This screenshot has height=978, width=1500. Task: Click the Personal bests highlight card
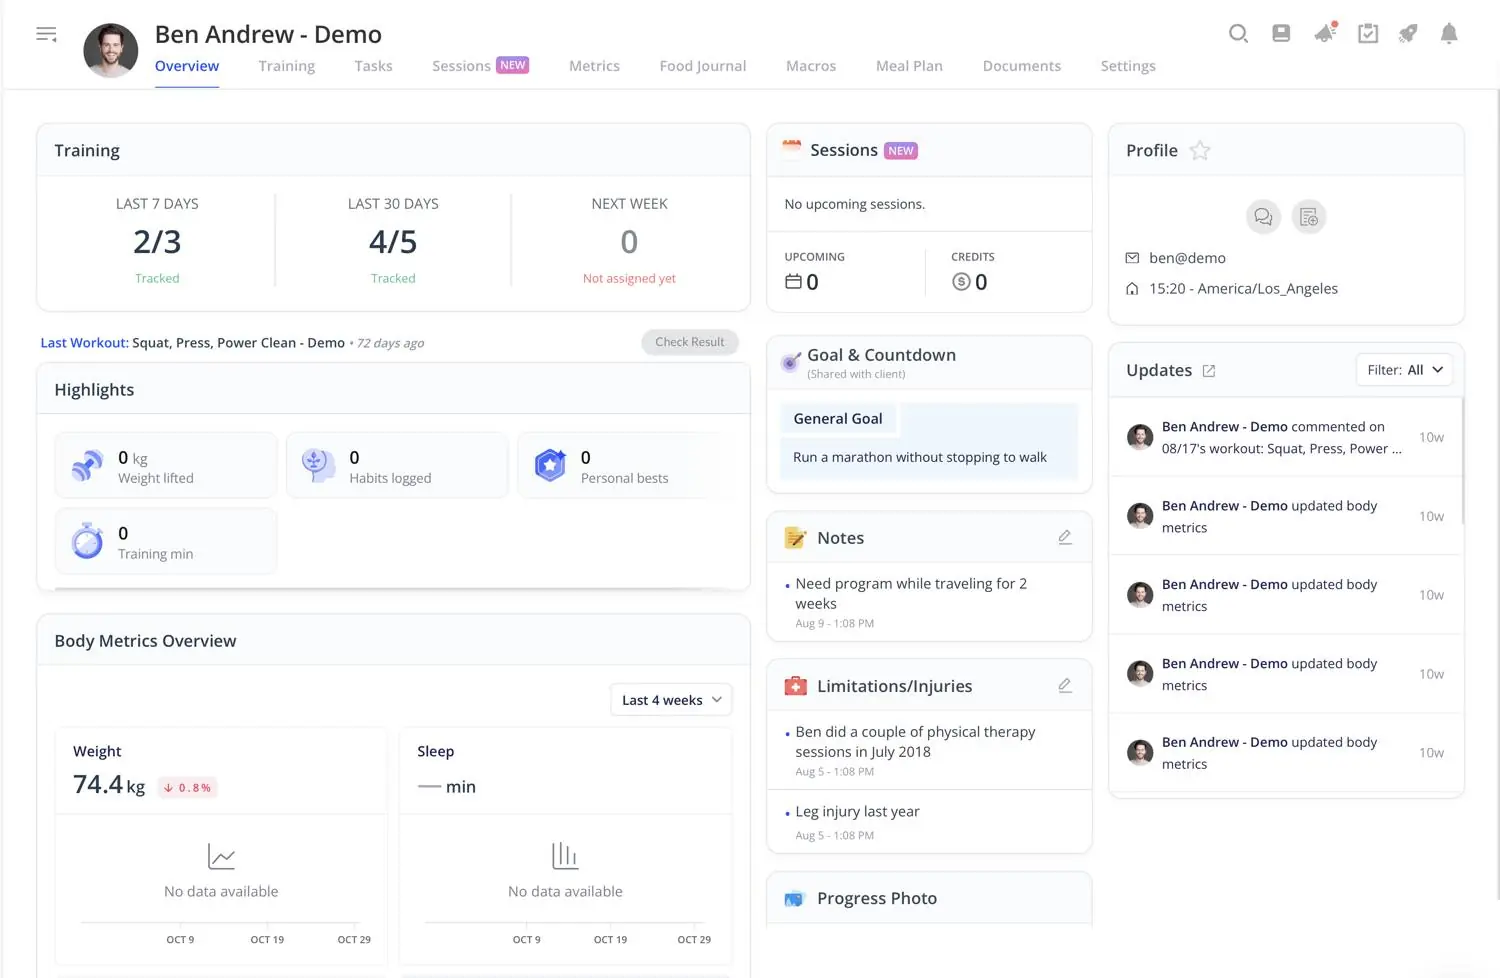click(622, 466)
